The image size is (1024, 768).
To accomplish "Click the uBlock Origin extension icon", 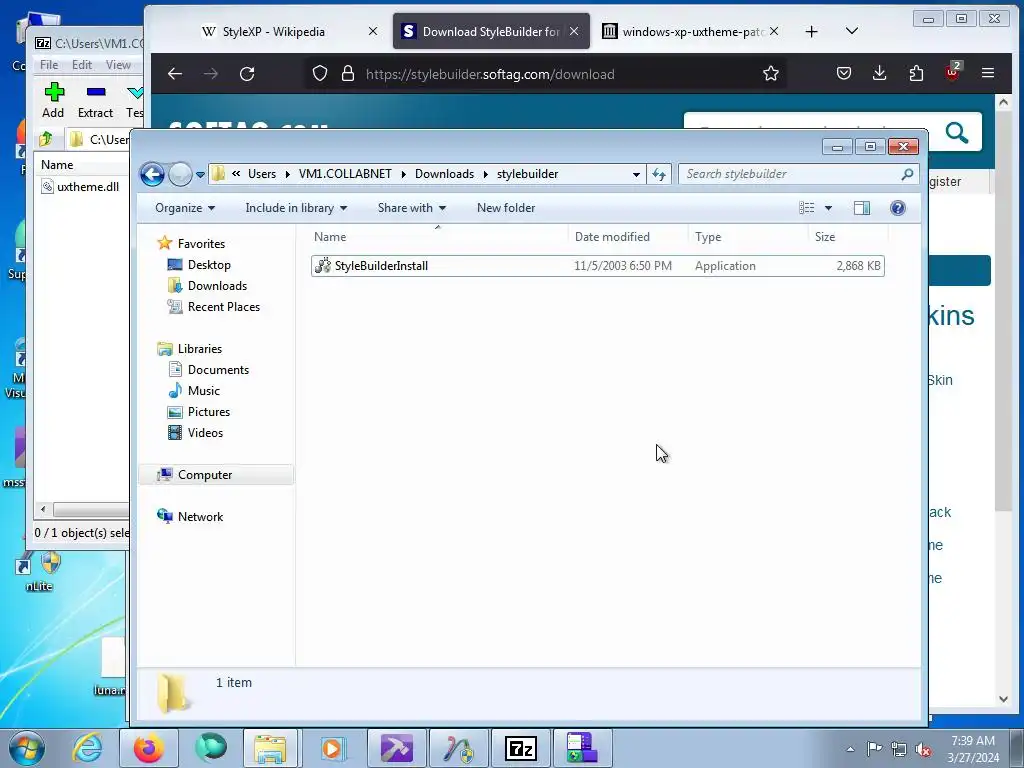I will [953, 72].
